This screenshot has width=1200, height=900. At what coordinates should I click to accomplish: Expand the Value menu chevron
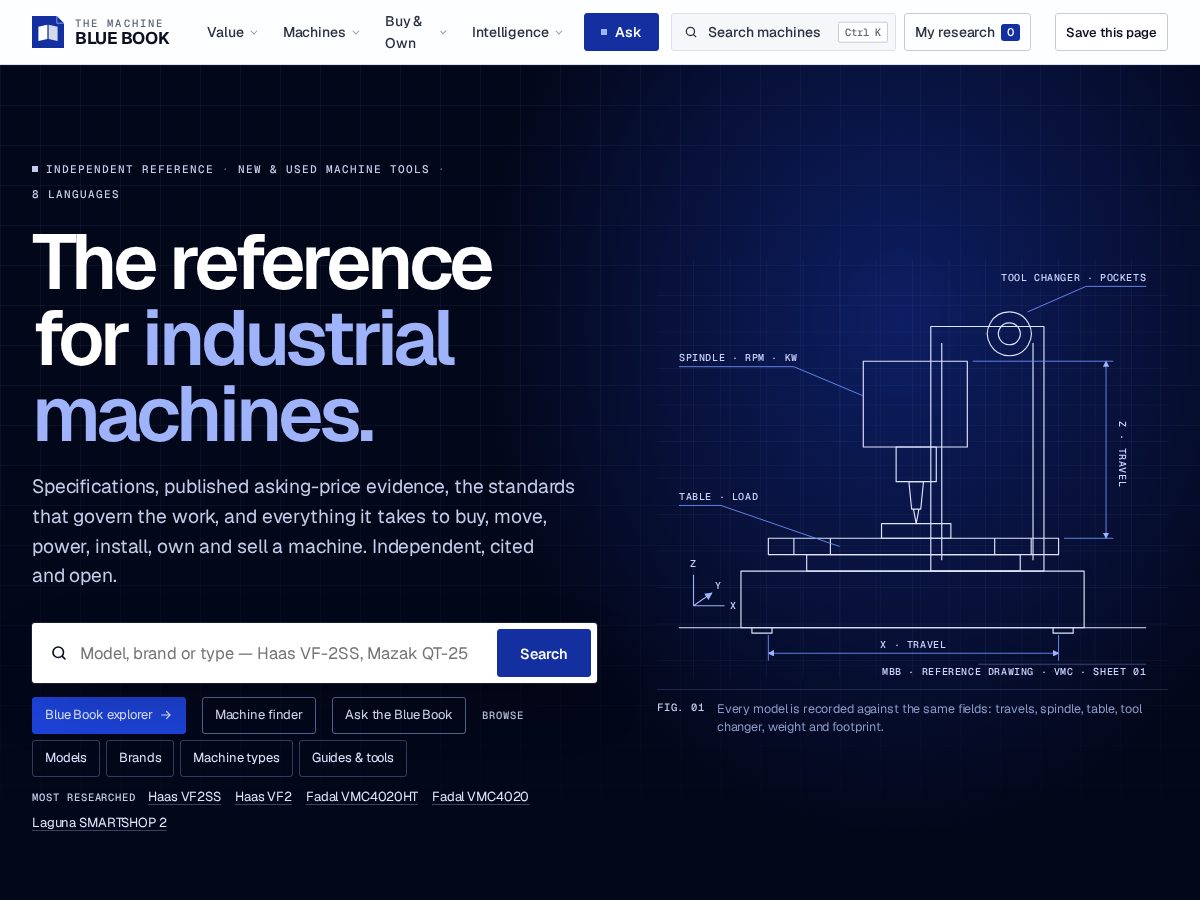[x=254, y=32]
